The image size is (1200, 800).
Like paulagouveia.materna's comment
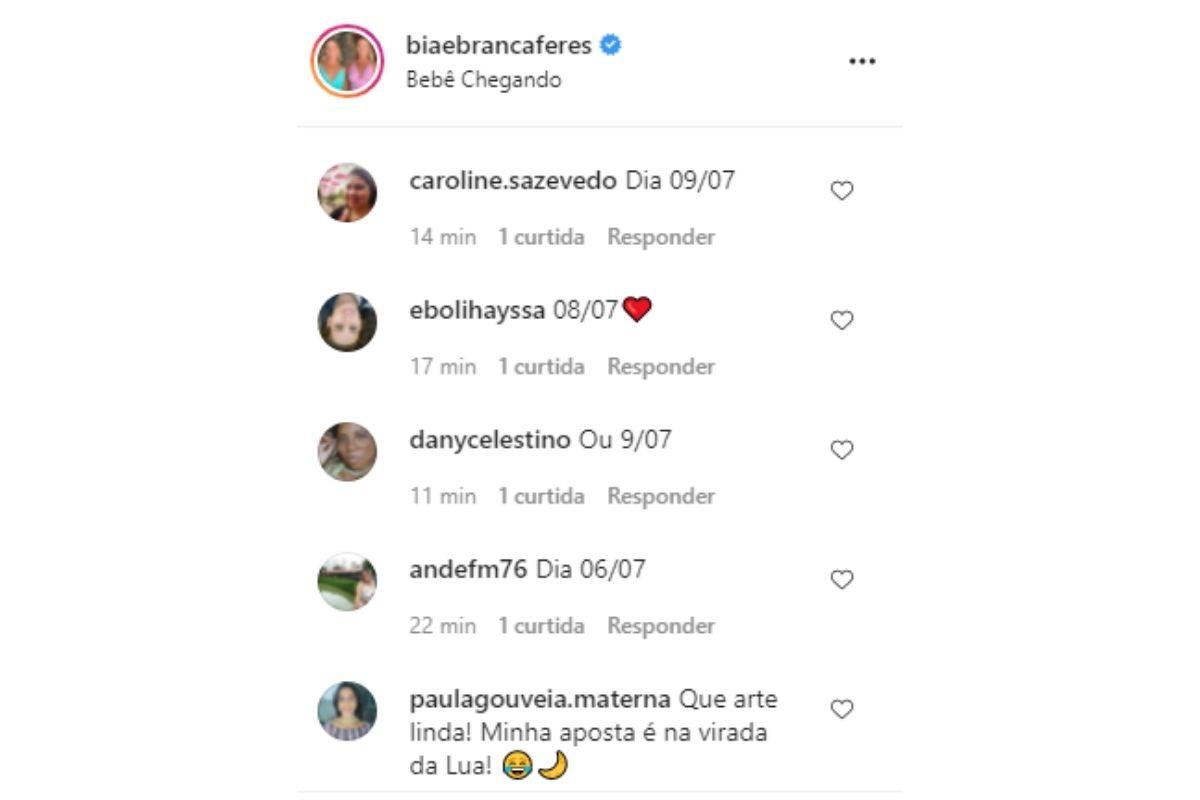click(x=842, y=709)
